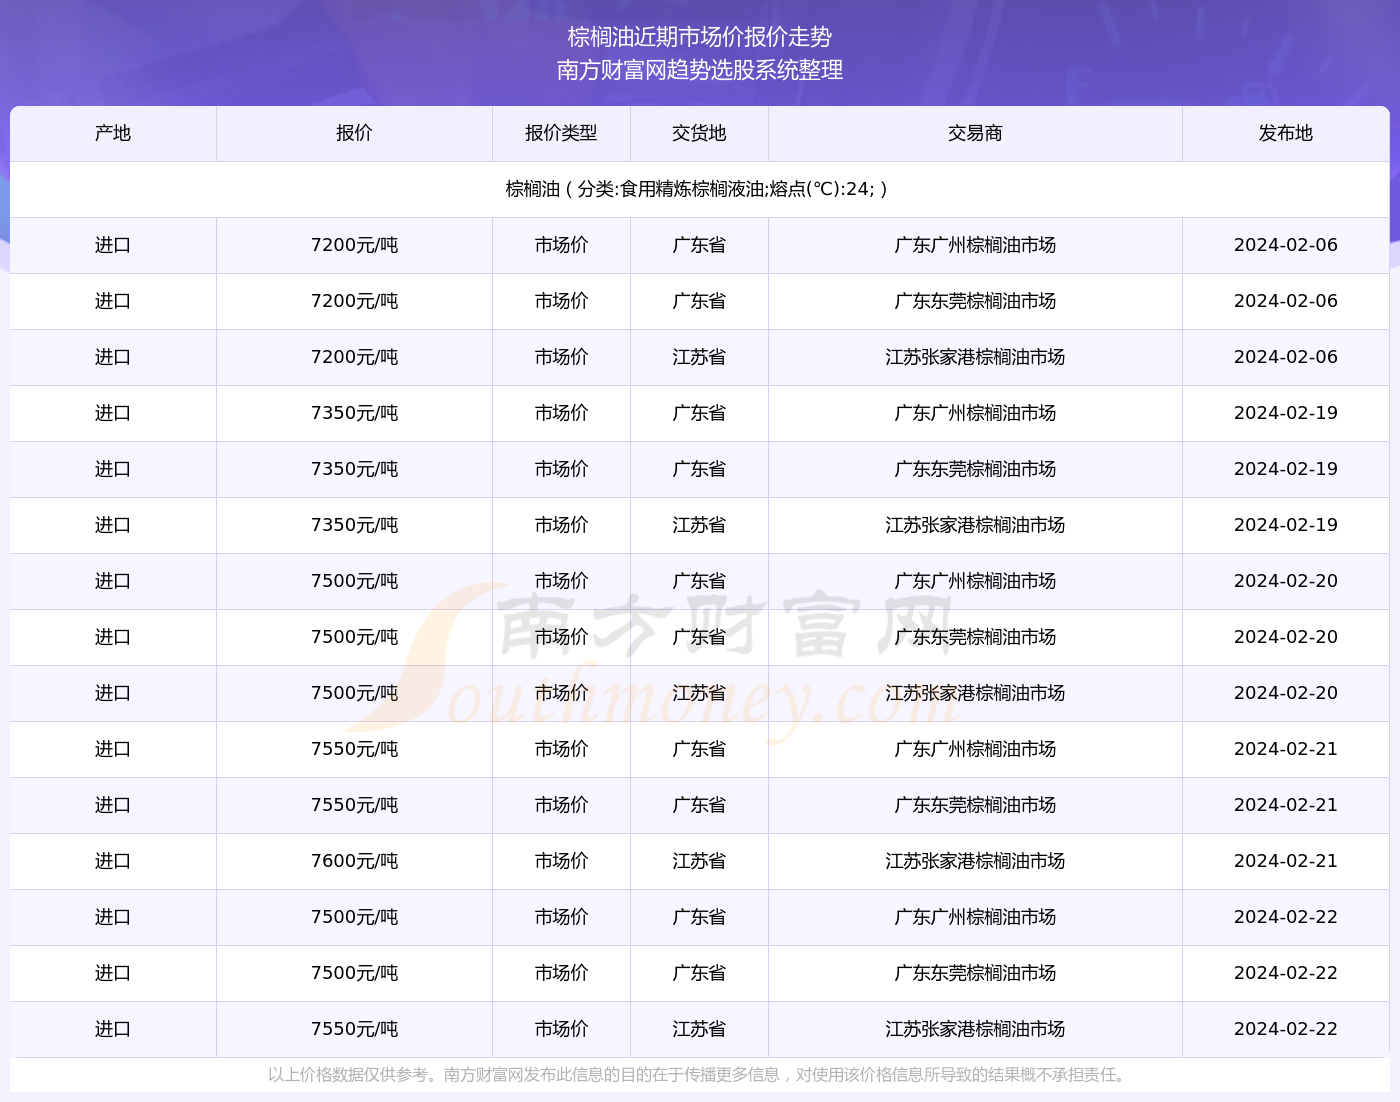Click the 交货地 column header

click(x=699, y=133)
